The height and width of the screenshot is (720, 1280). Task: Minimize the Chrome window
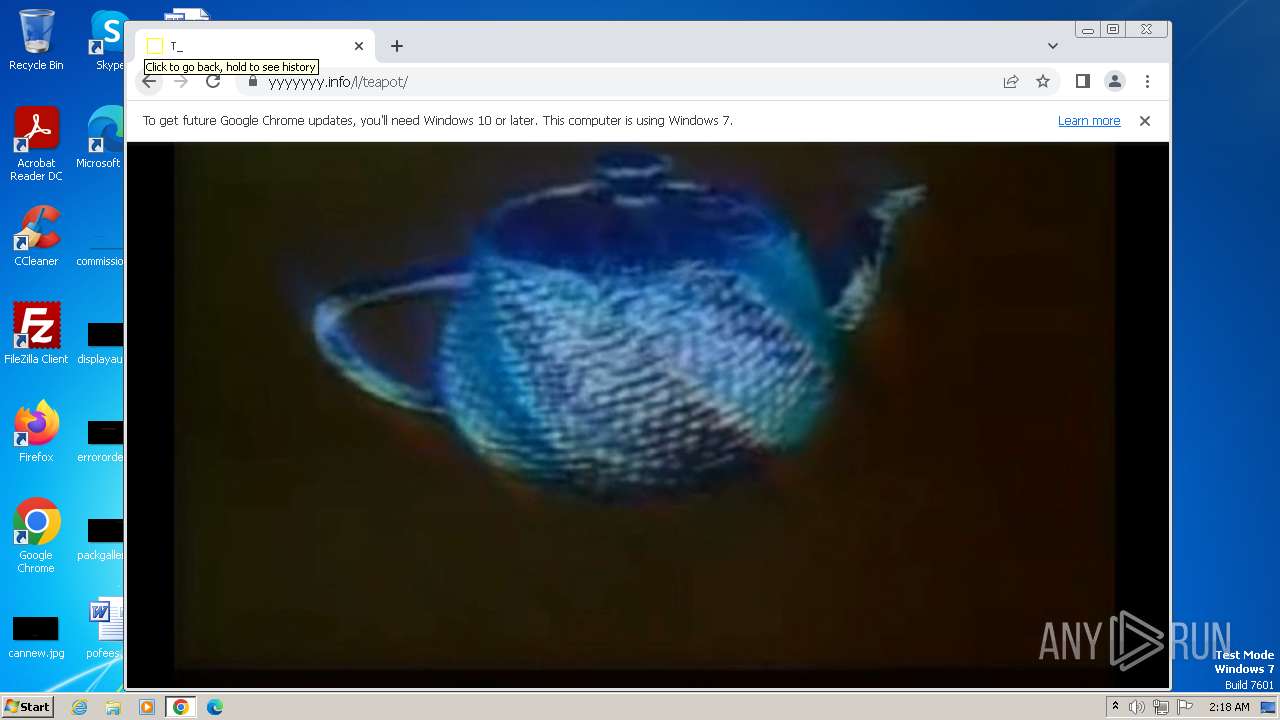tap(1087, 30)
